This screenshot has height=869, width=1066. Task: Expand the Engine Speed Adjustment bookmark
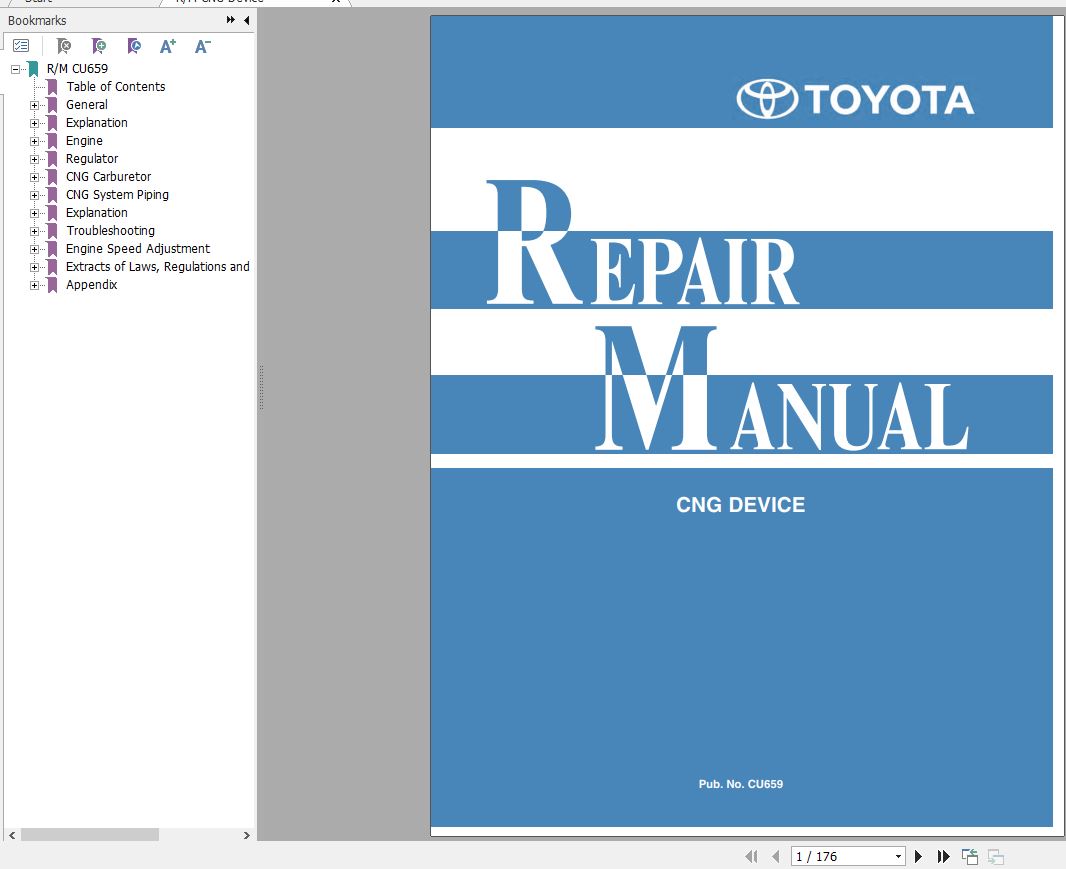[34, 250]
